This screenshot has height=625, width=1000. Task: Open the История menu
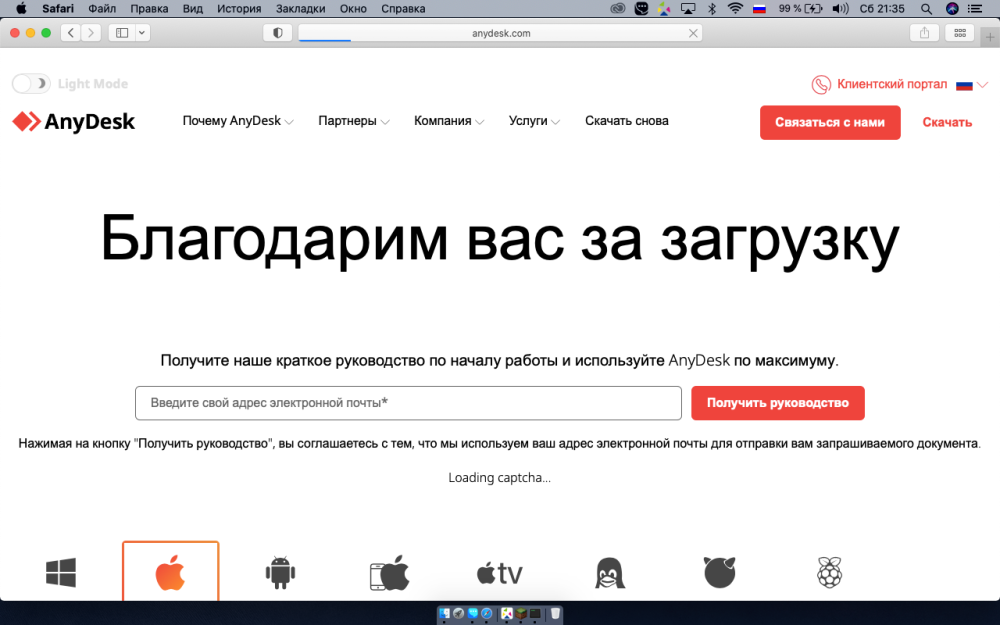pos(239,9)
